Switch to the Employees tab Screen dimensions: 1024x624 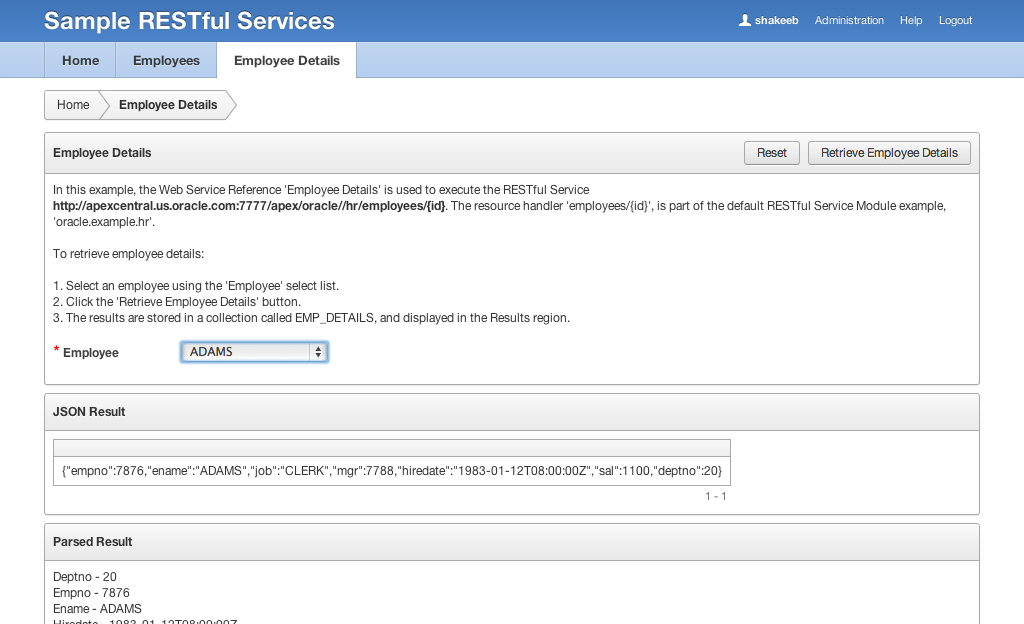(166, 60)
